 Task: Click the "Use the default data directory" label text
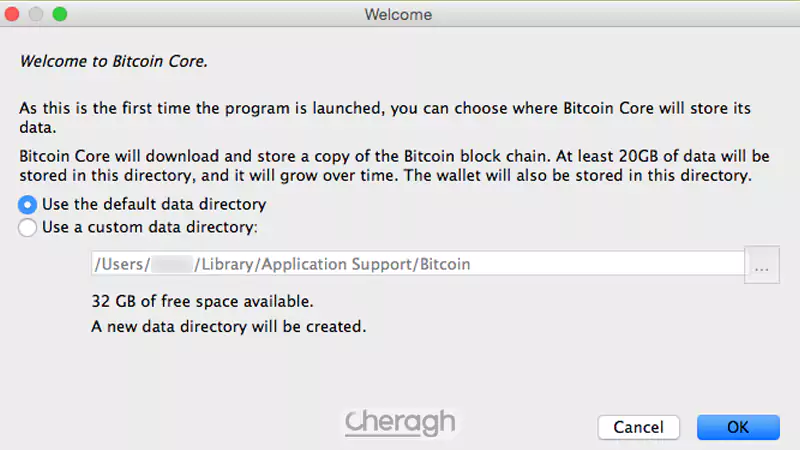tap(154, 205)
